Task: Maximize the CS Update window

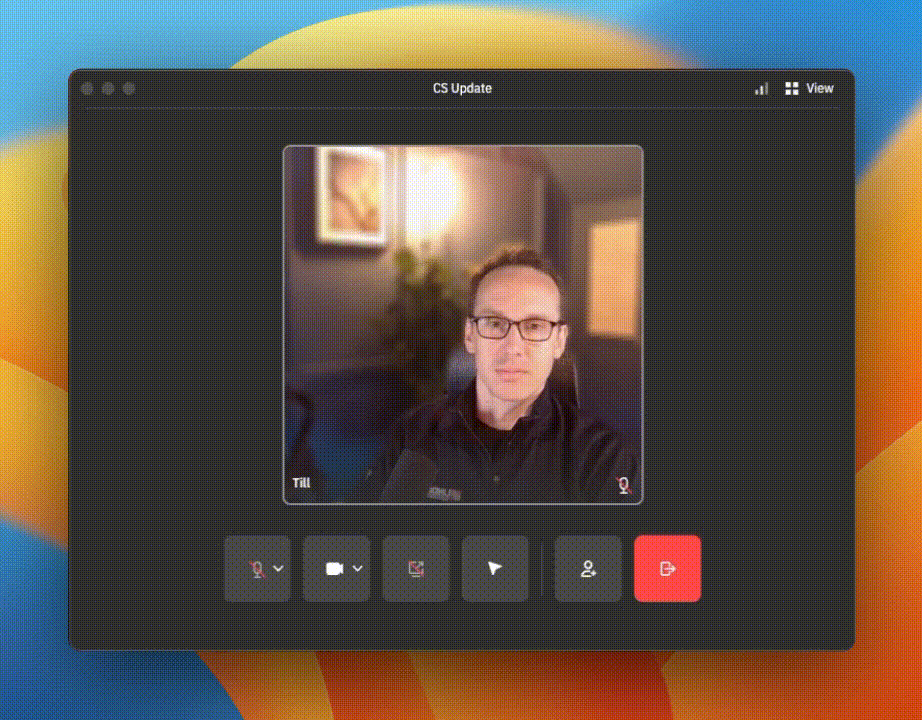Action: click(x=129, y=89)
